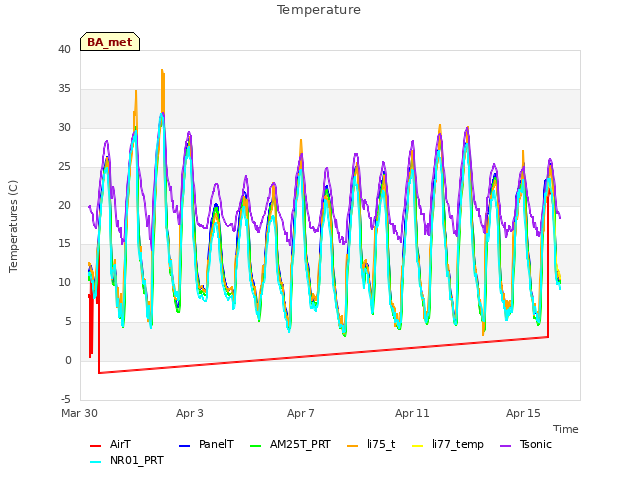
Task: Click the green AM25T_PRT legend color marker
Action: [255, 446]
